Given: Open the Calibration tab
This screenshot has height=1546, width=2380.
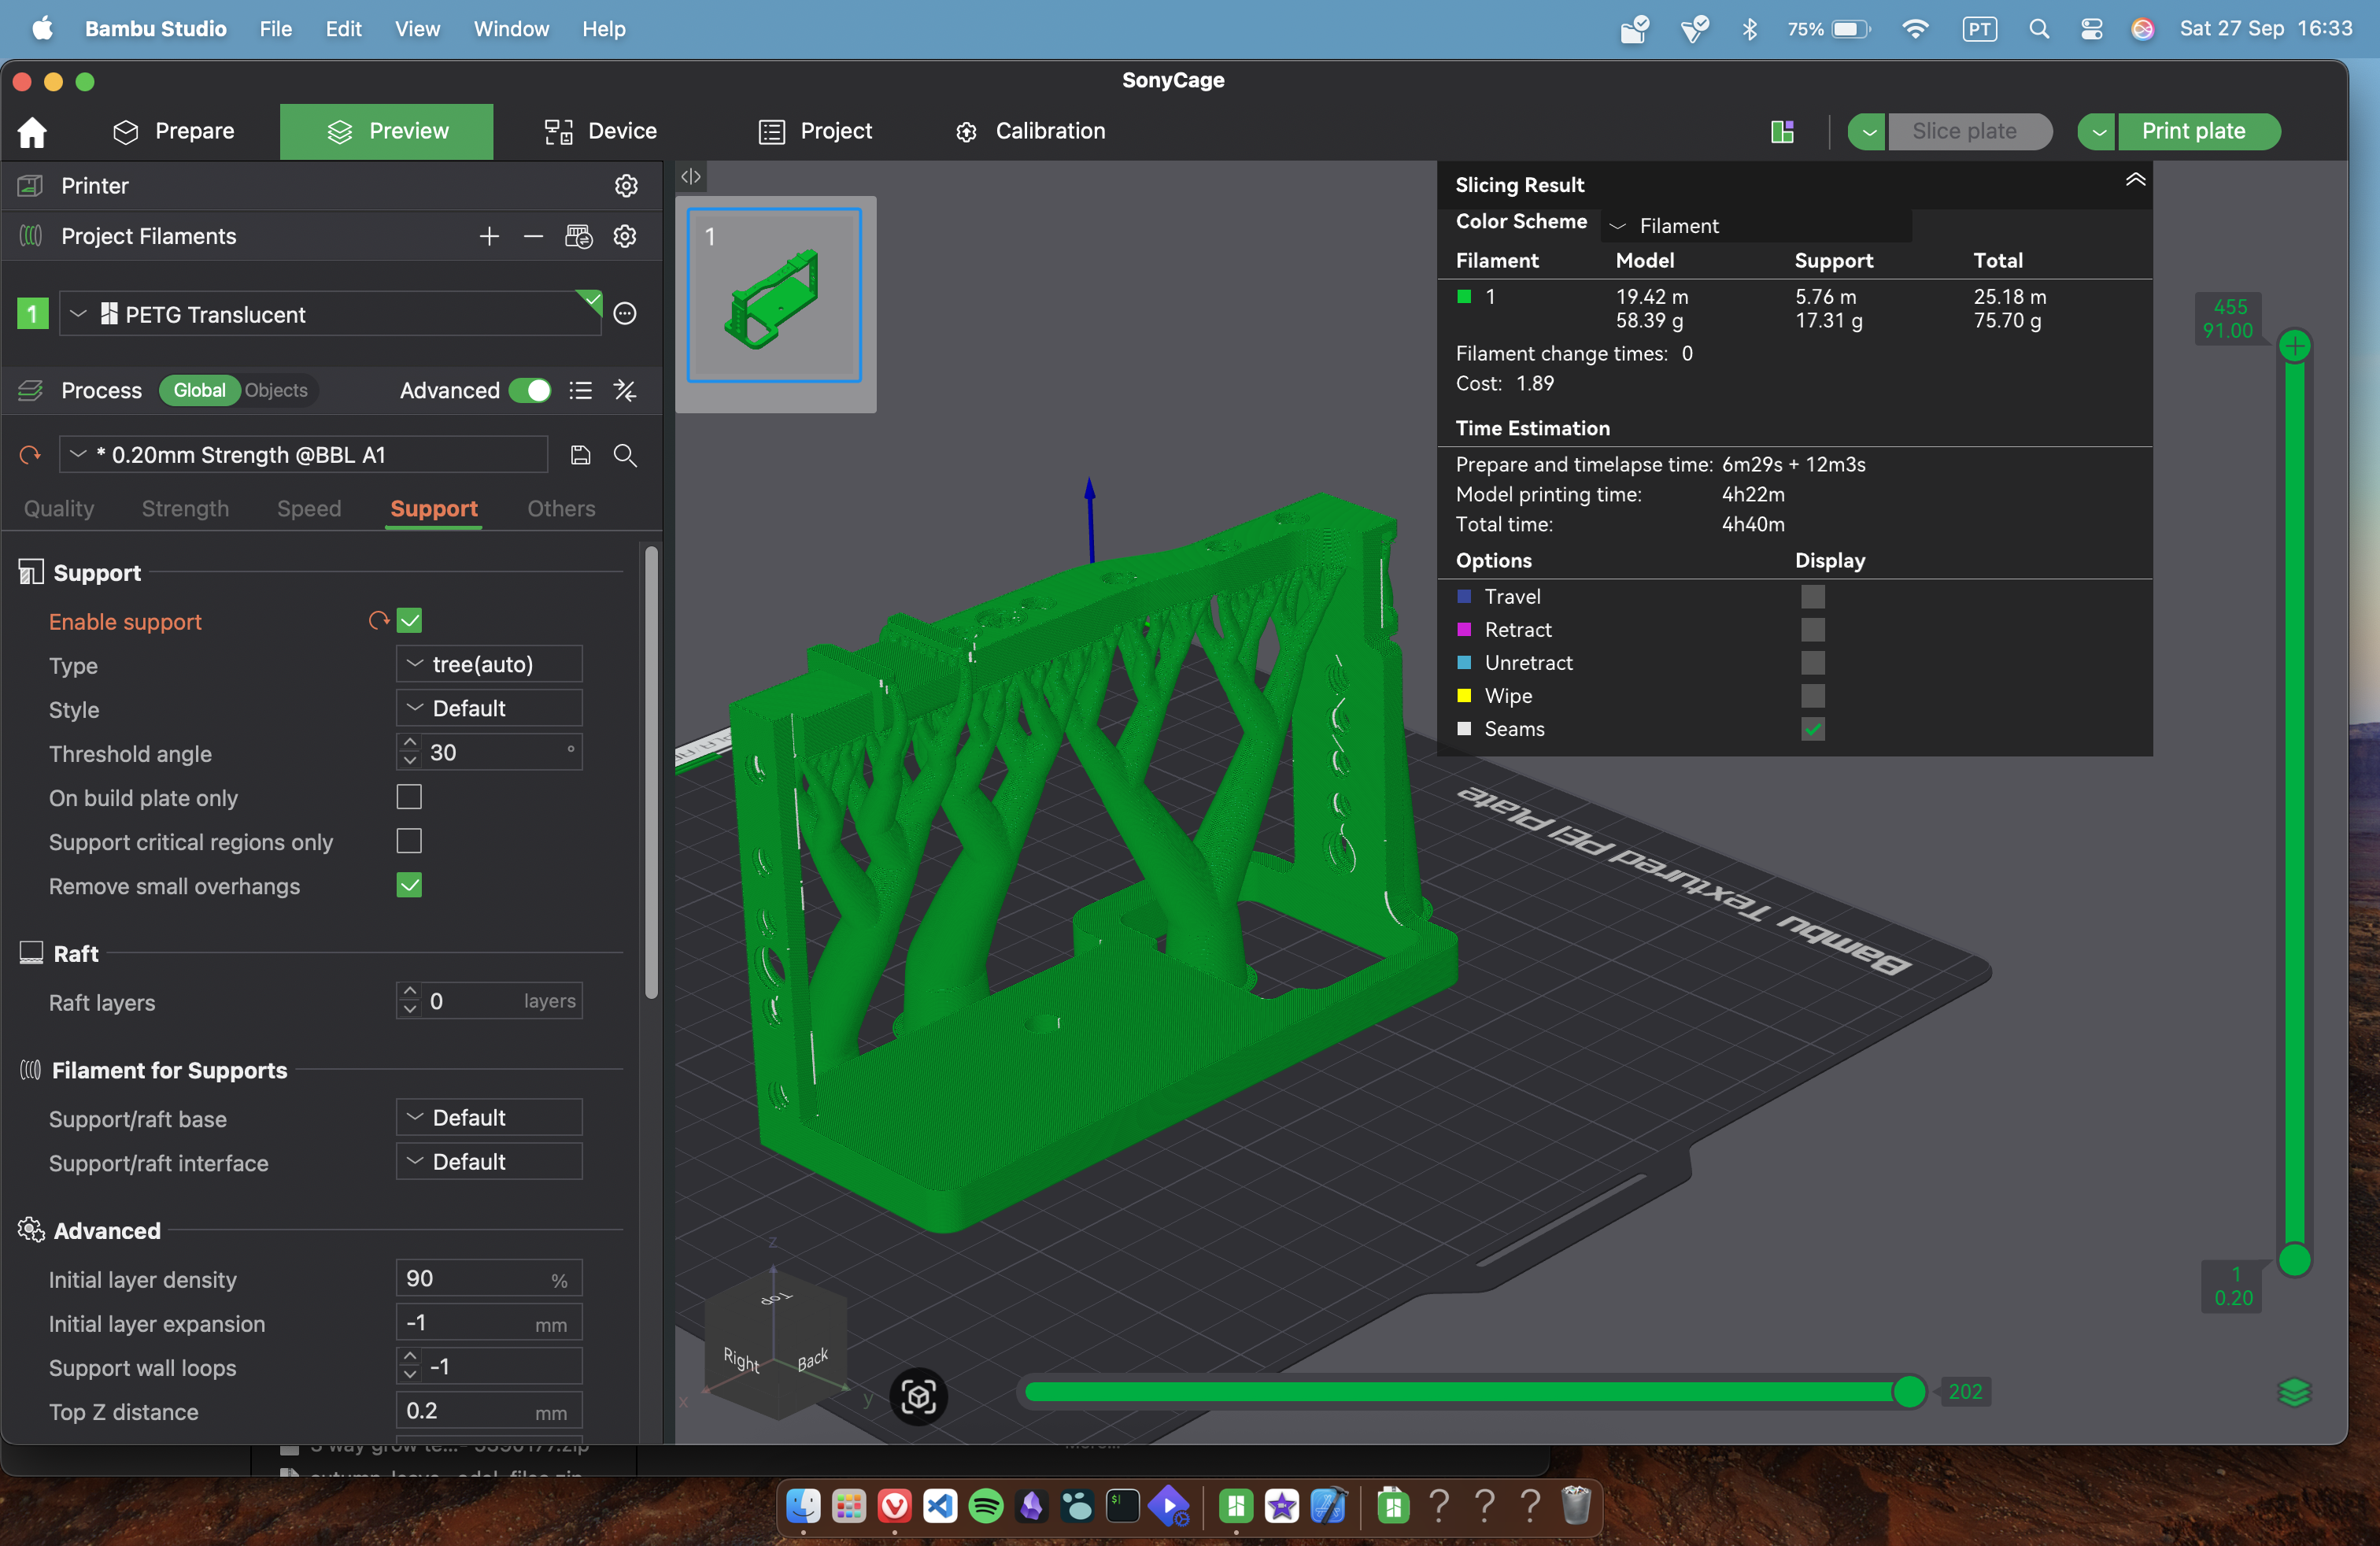Looking at the screenshot, I should (x=1030, y=131).
